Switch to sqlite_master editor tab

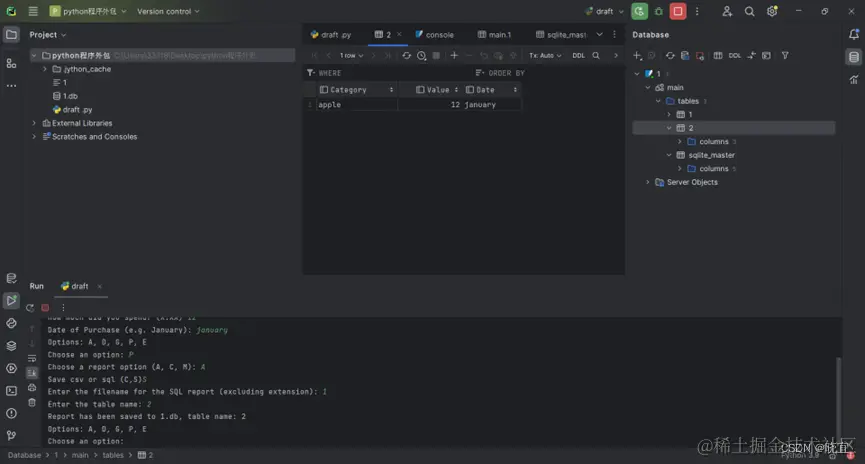coord(561,34)
